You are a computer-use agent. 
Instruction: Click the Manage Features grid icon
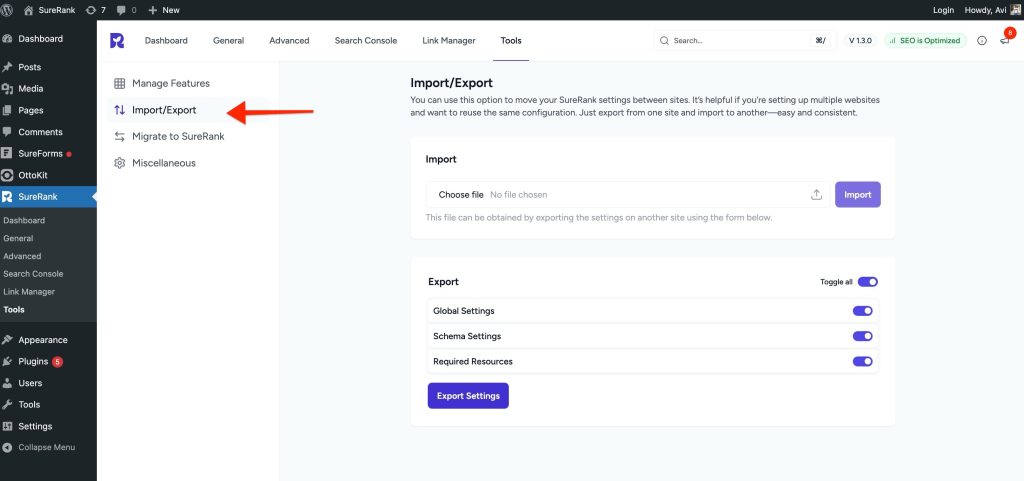coord(120,84)
